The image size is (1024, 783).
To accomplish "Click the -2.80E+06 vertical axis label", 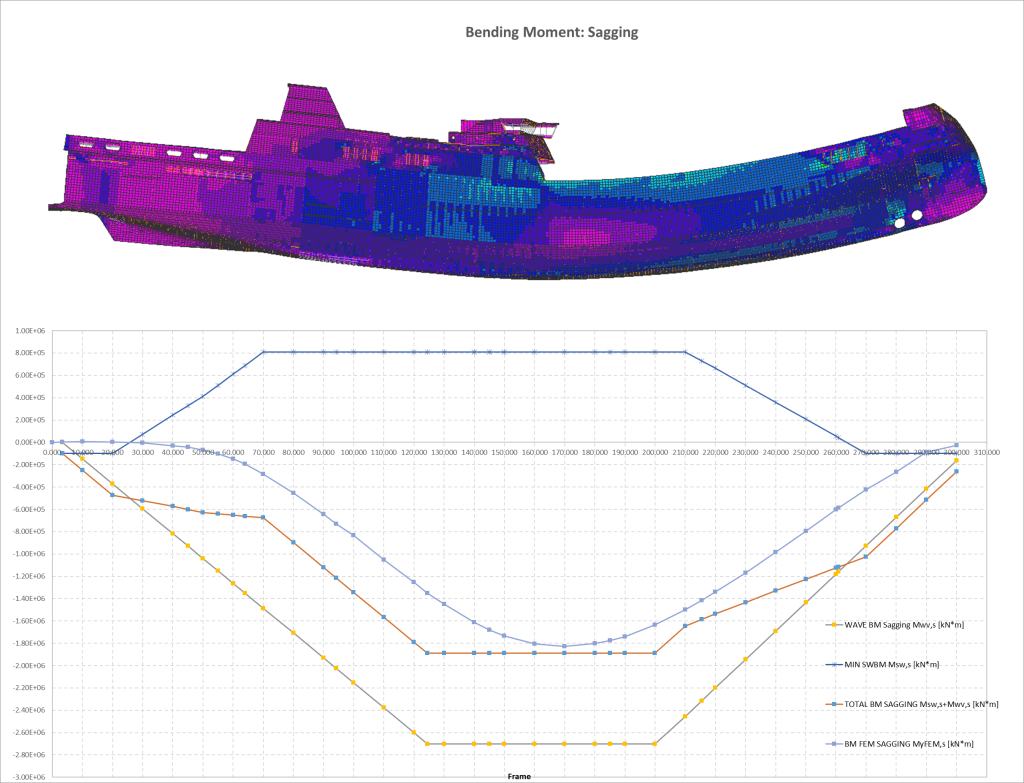I will (x=29, y=756).
